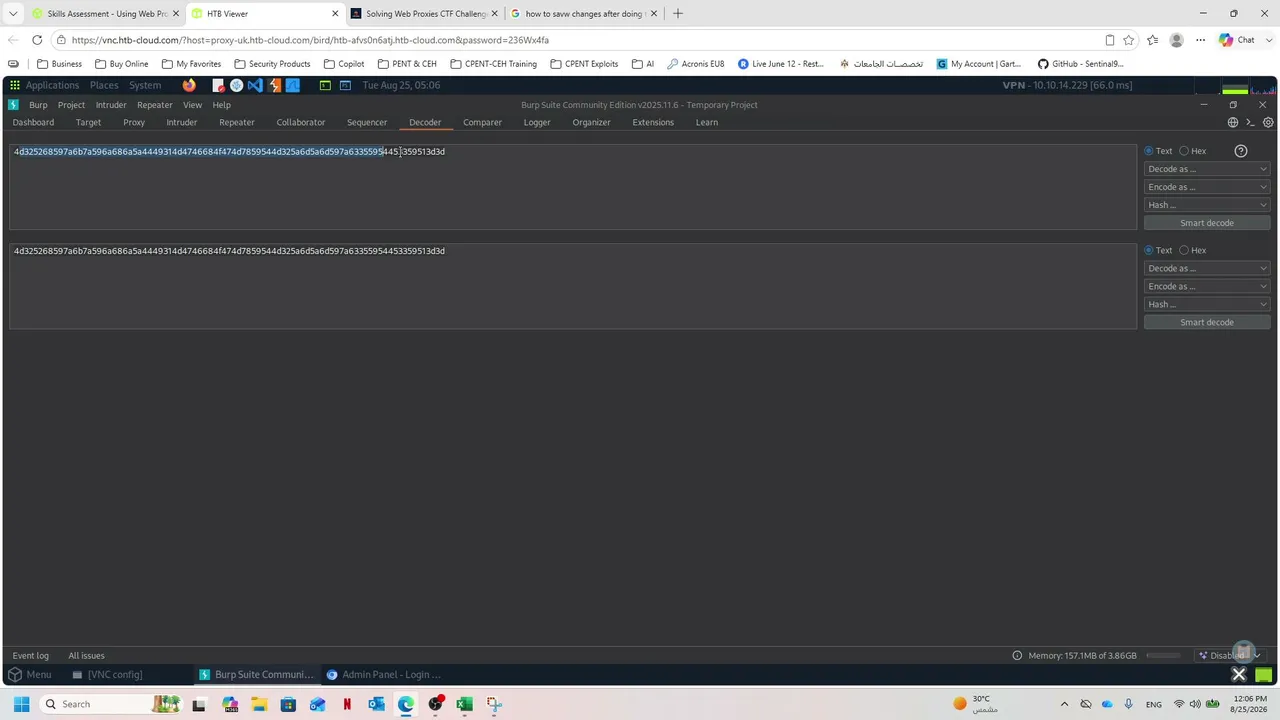Switch to the Repeater tab

(x=237, y=122)
